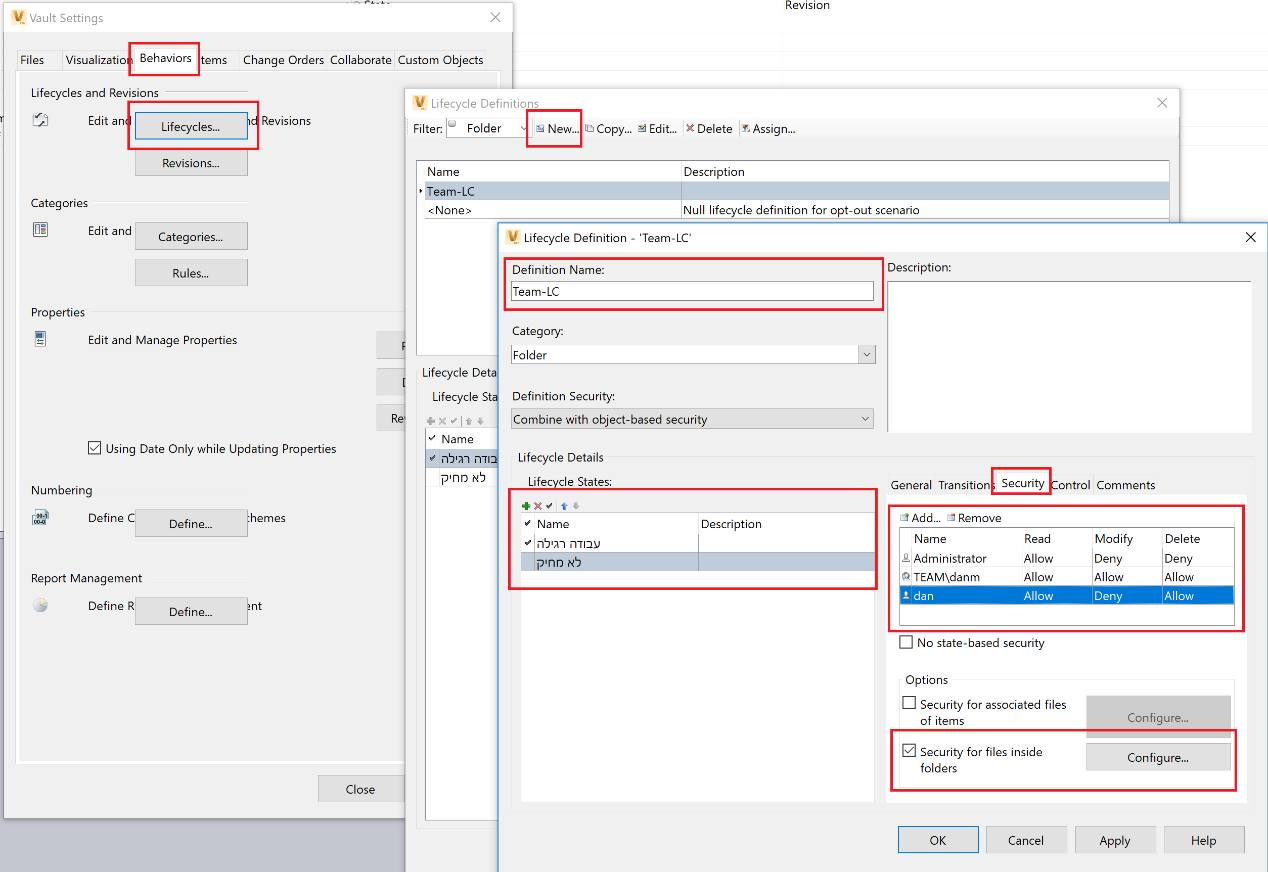
Task: Click the grey move-state-down arrow icon
Action: pos(575,507)
